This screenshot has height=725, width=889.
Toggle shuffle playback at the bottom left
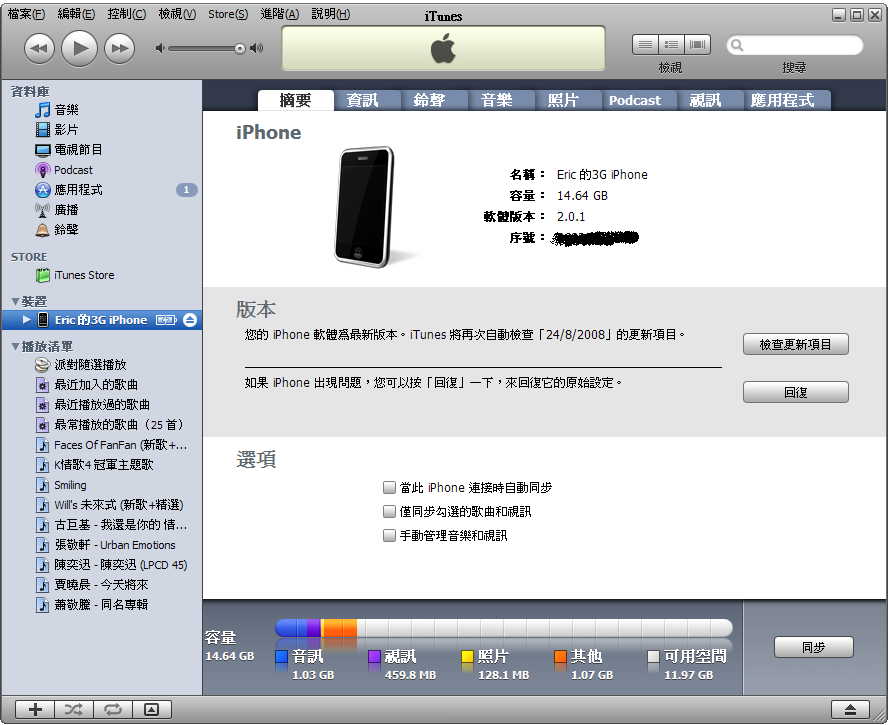[74, 709]
